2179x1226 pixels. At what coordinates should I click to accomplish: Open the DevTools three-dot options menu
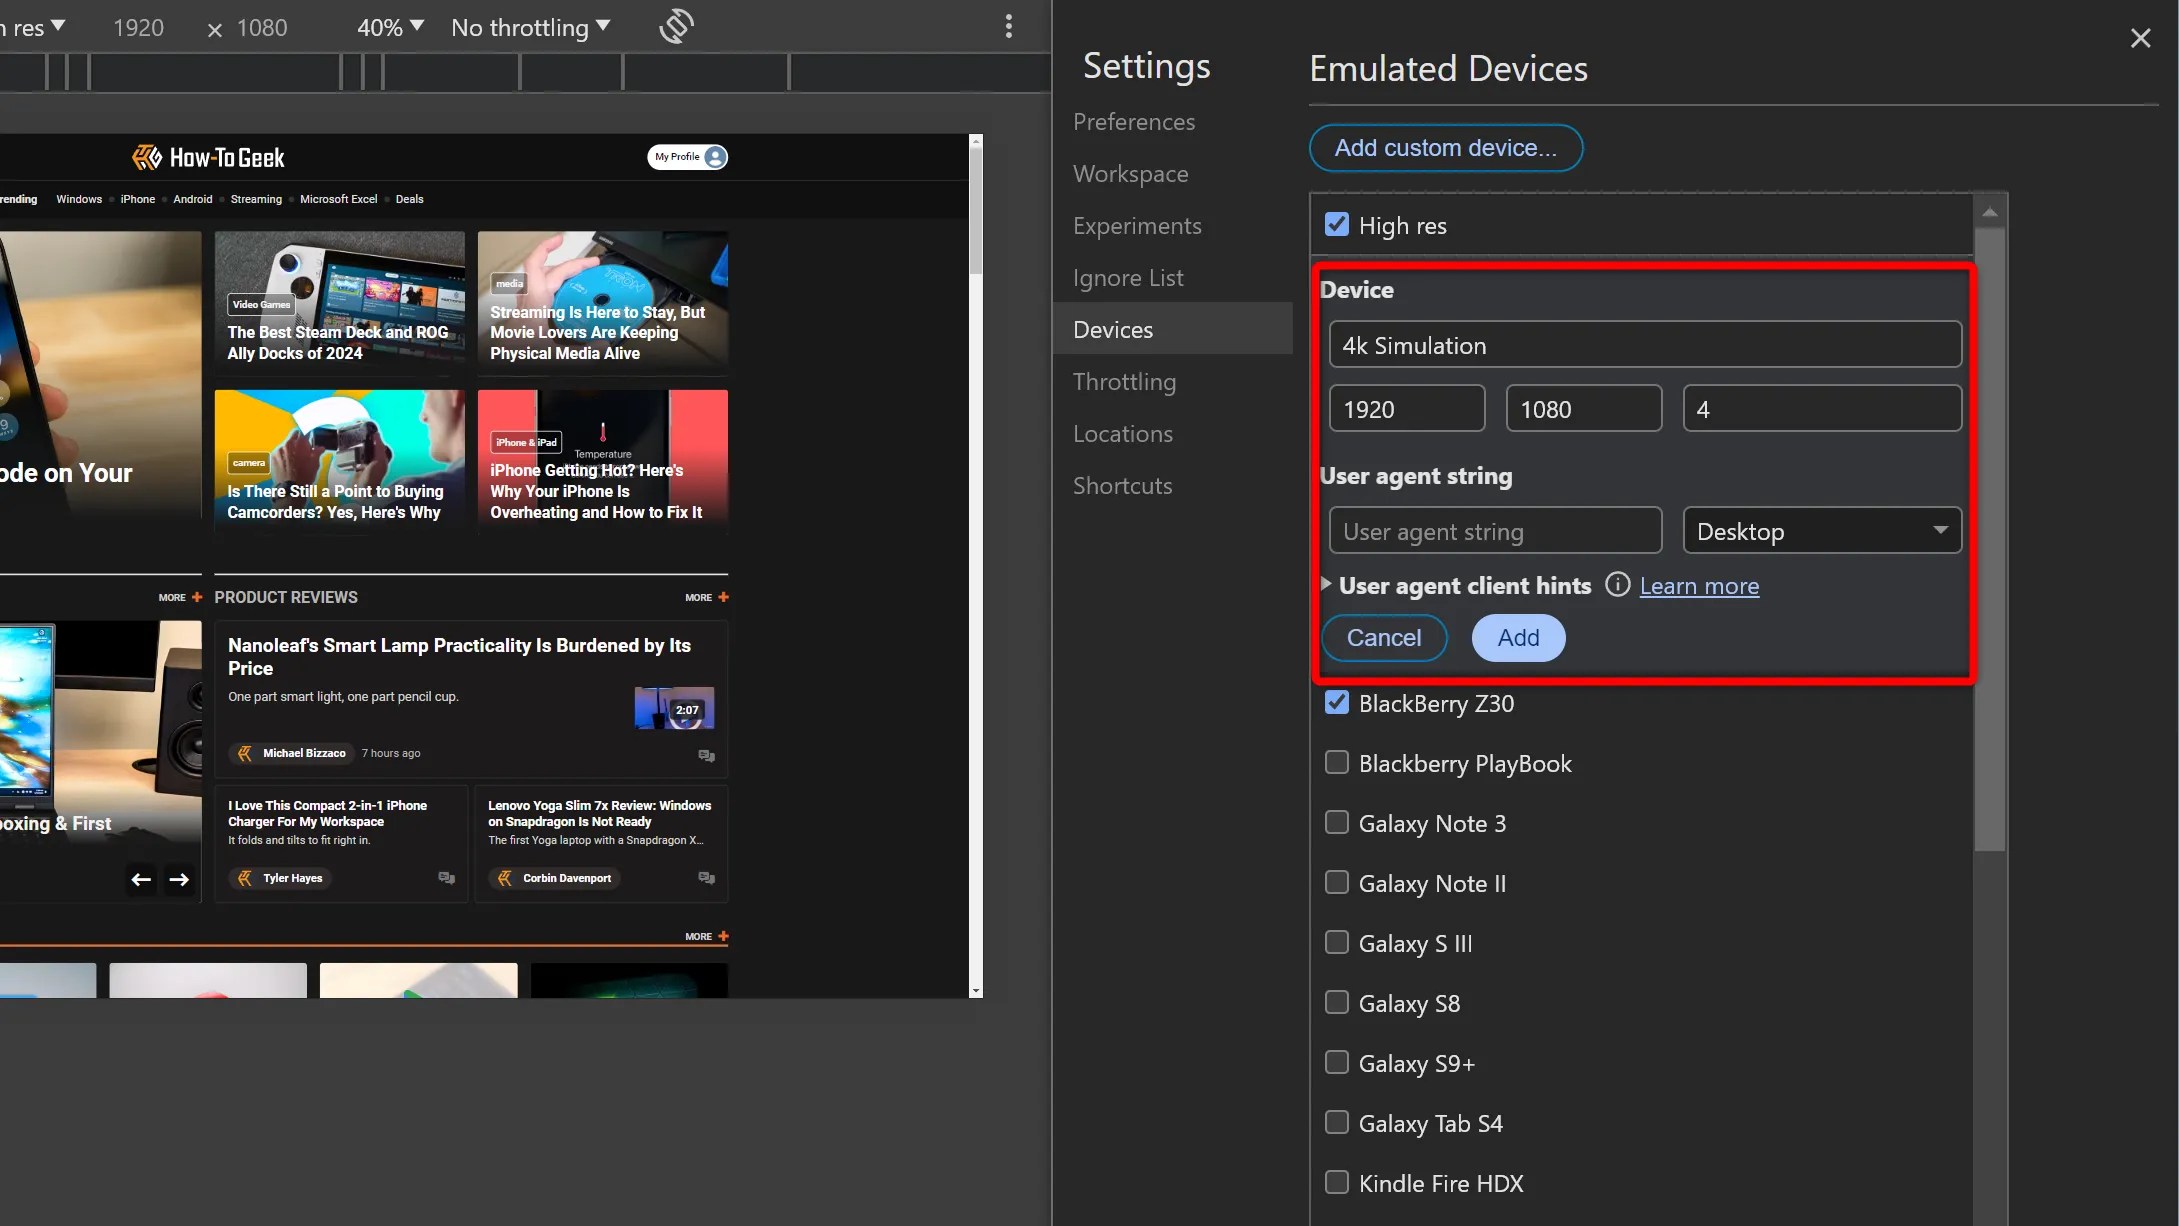1009,26
